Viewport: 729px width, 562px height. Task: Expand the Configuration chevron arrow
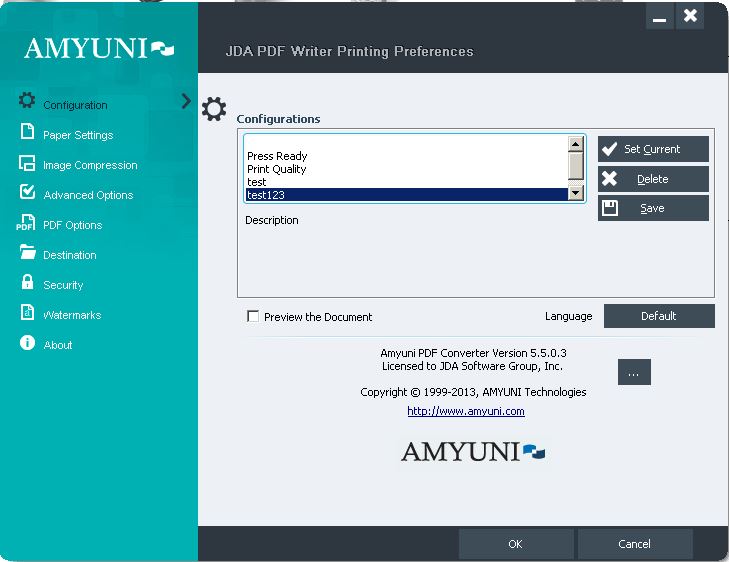[186, 101]
